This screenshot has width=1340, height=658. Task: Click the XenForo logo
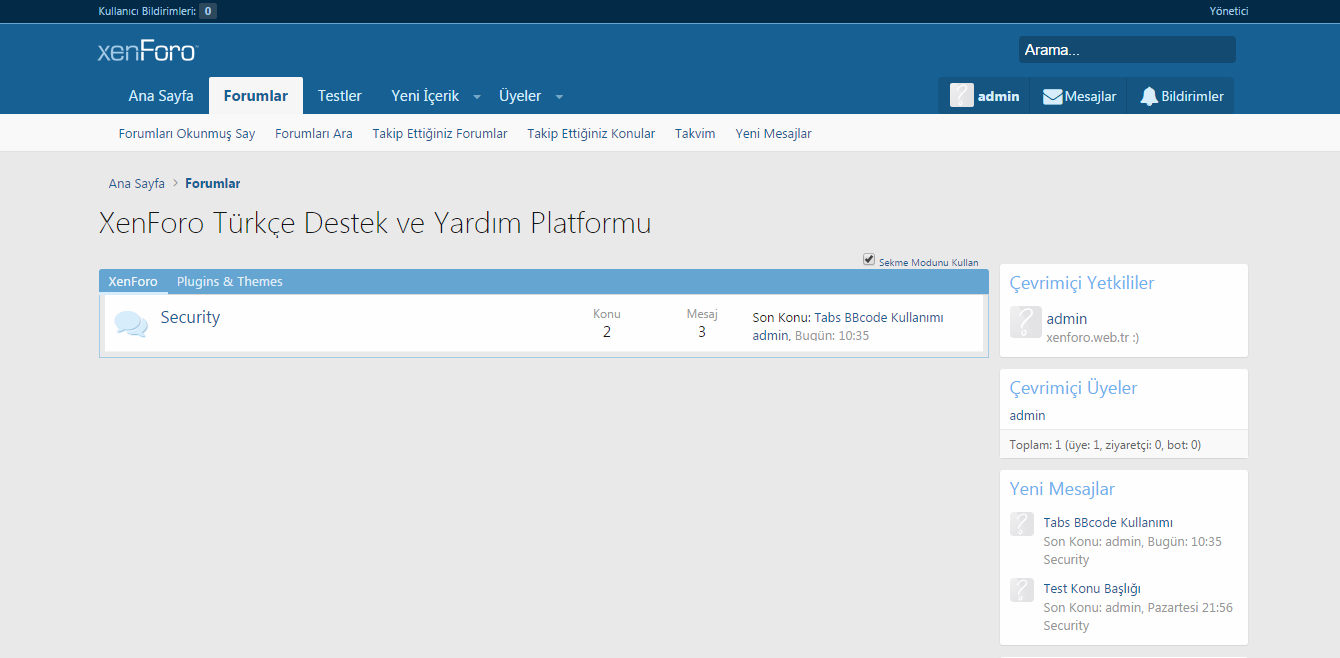tap(148, 52)
